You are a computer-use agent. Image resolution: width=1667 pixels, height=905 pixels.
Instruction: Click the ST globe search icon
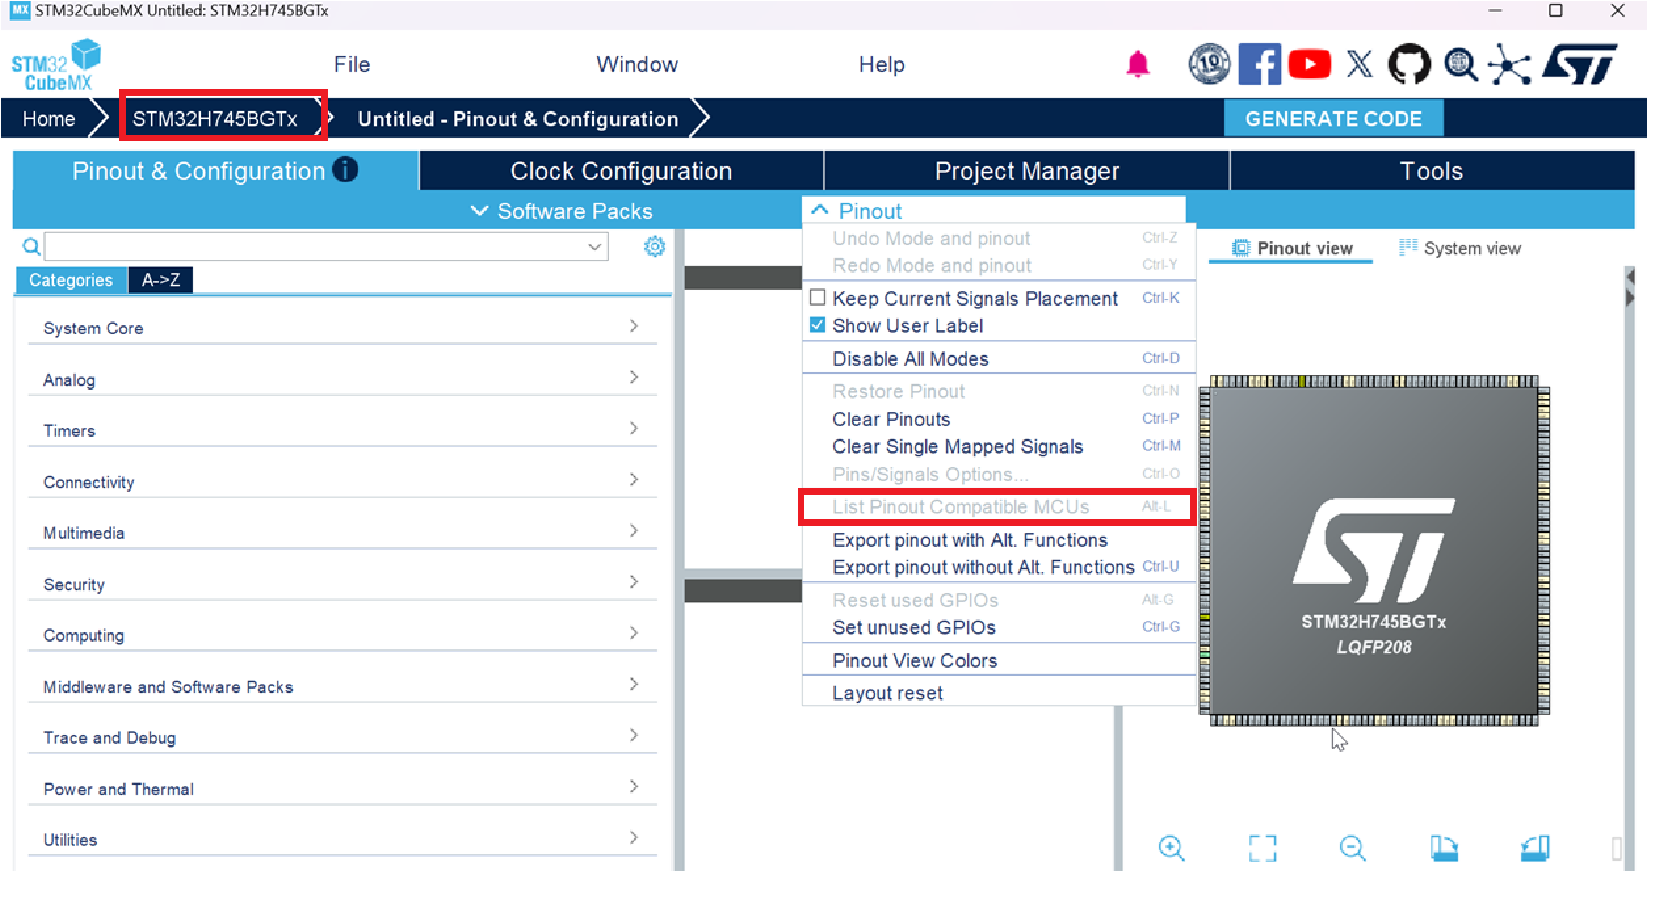1461,65
